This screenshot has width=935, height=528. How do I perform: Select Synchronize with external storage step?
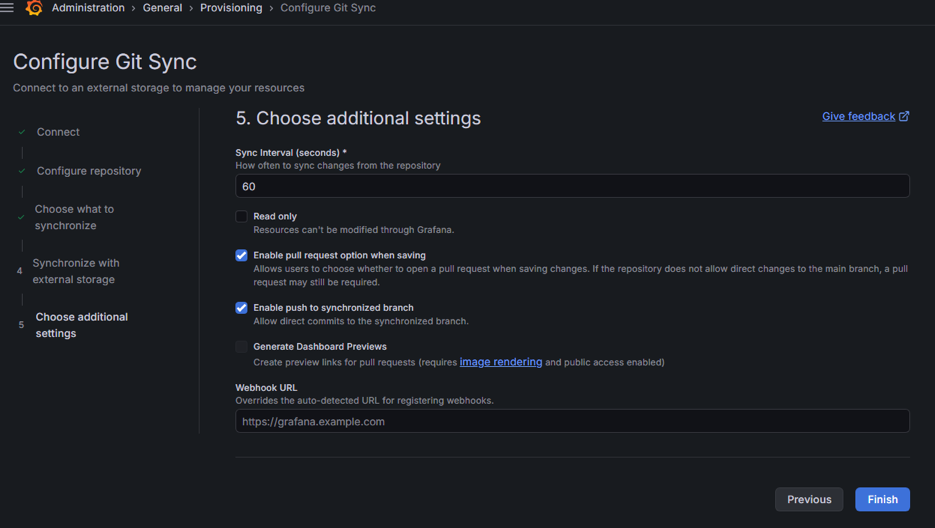pyautogui.click(x=75, y=271)
